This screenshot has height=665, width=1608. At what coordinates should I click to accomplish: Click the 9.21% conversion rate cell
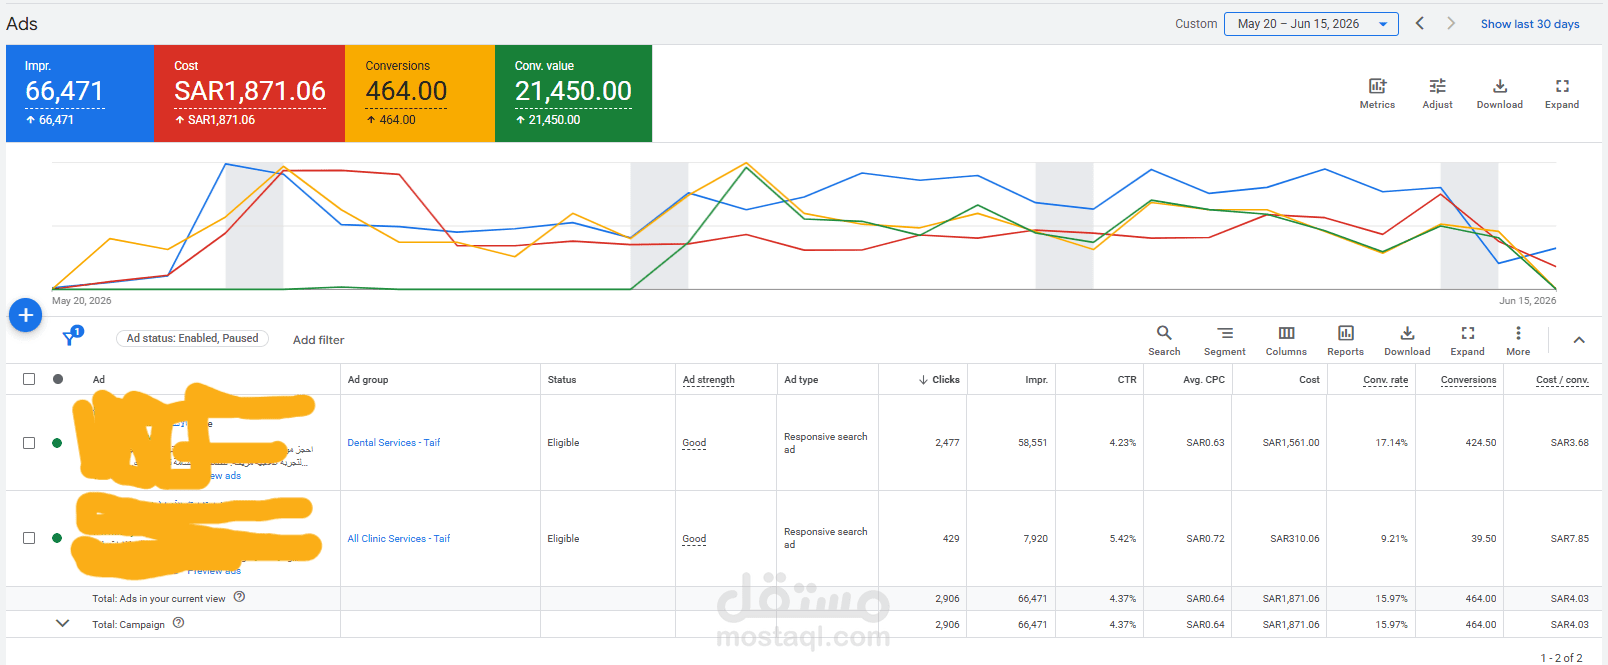pos(1394,539)
